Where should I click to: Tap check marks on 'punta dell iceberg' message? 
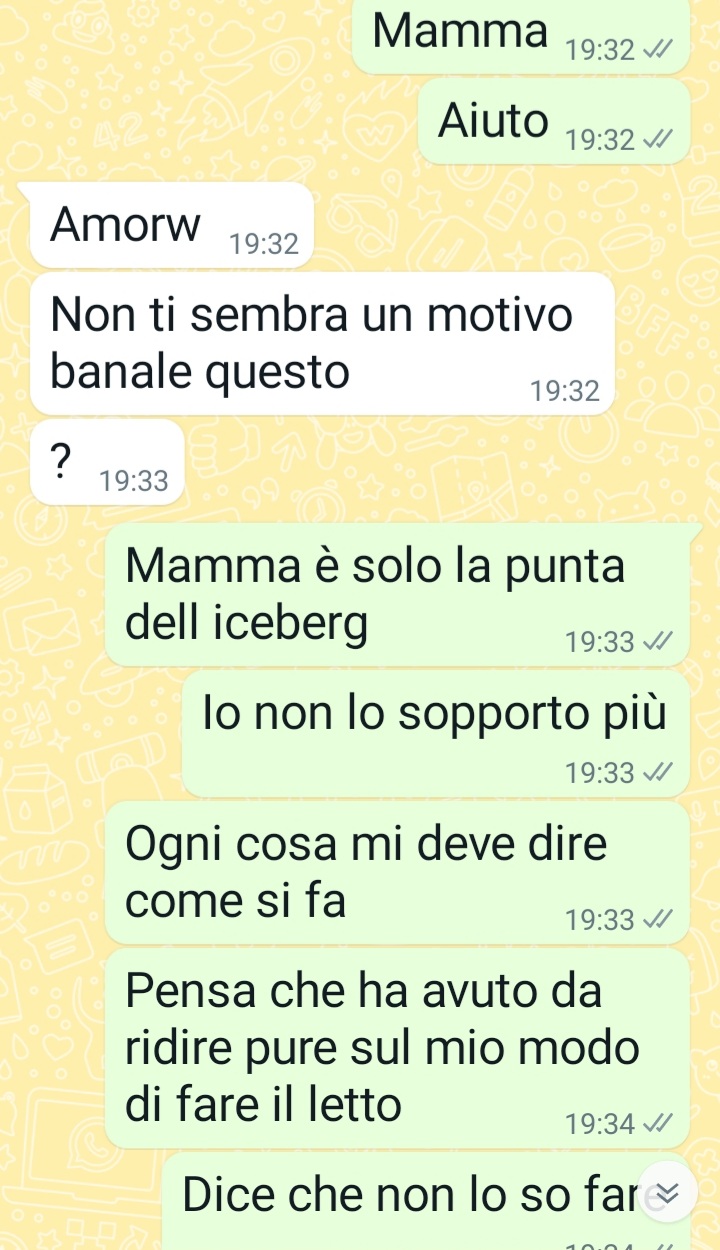pos(653,642)
